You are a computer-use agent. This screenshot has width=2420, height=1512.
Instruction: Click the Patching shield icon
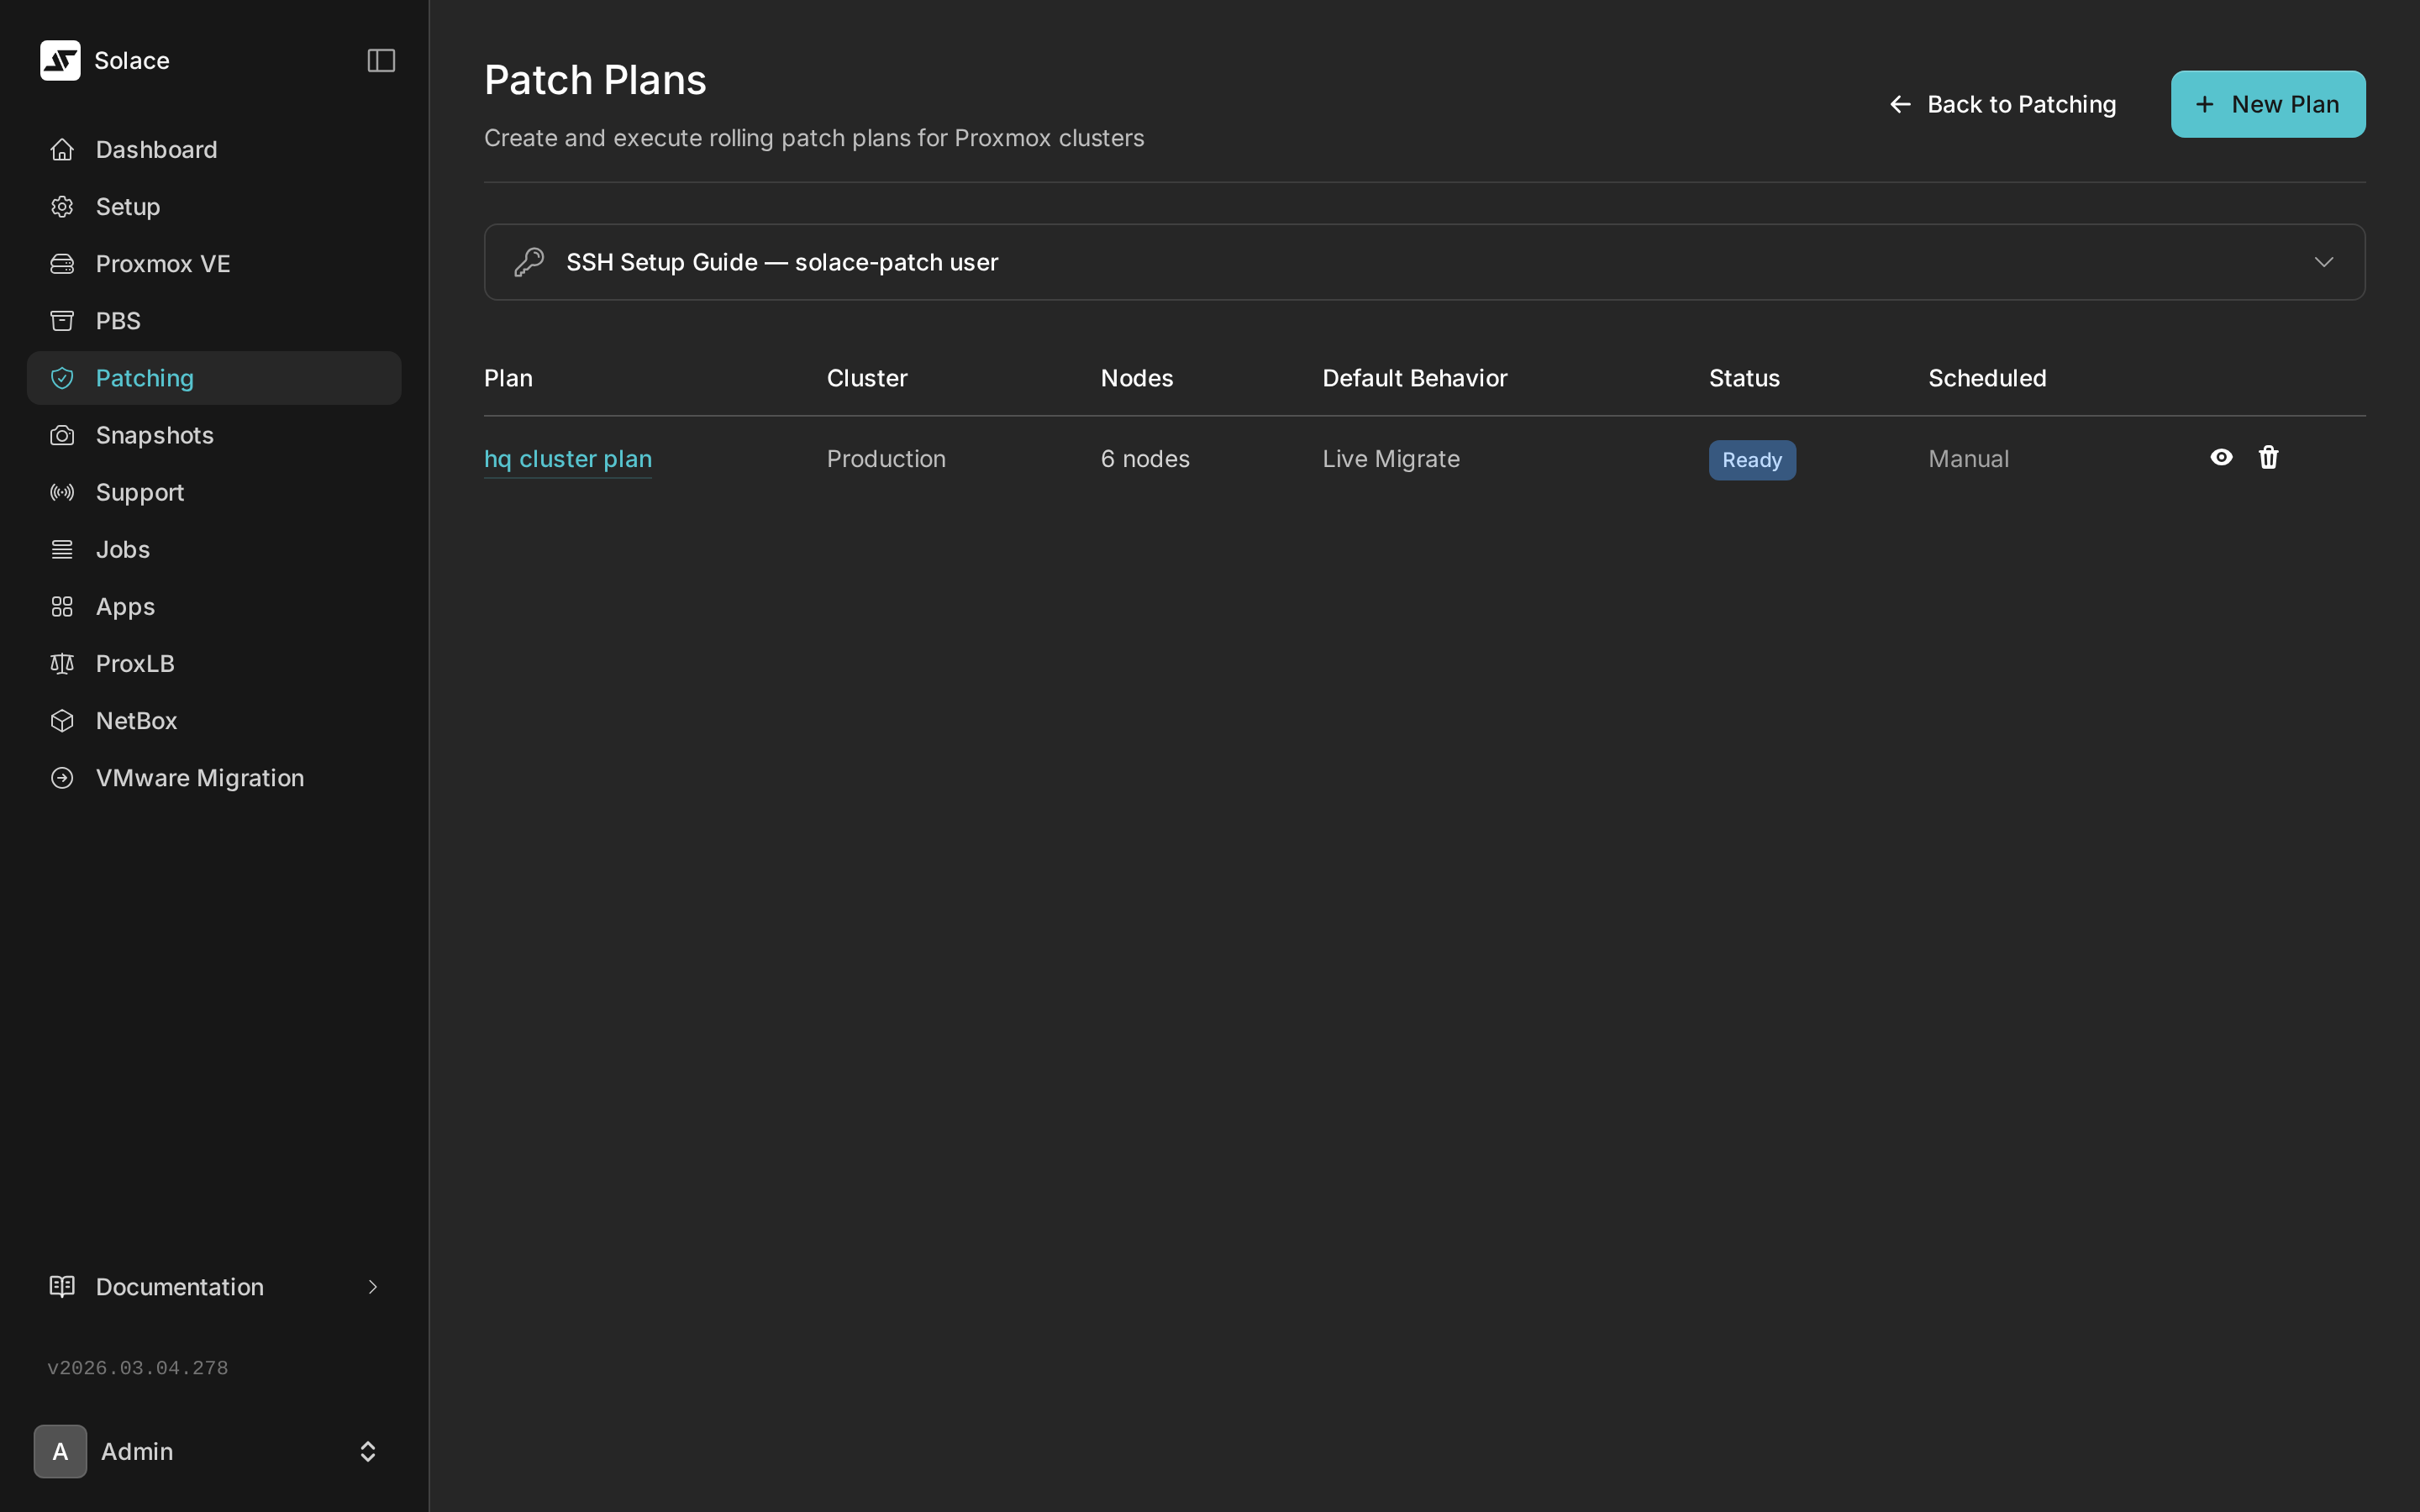pyautogui.click(x=61, y=377)
